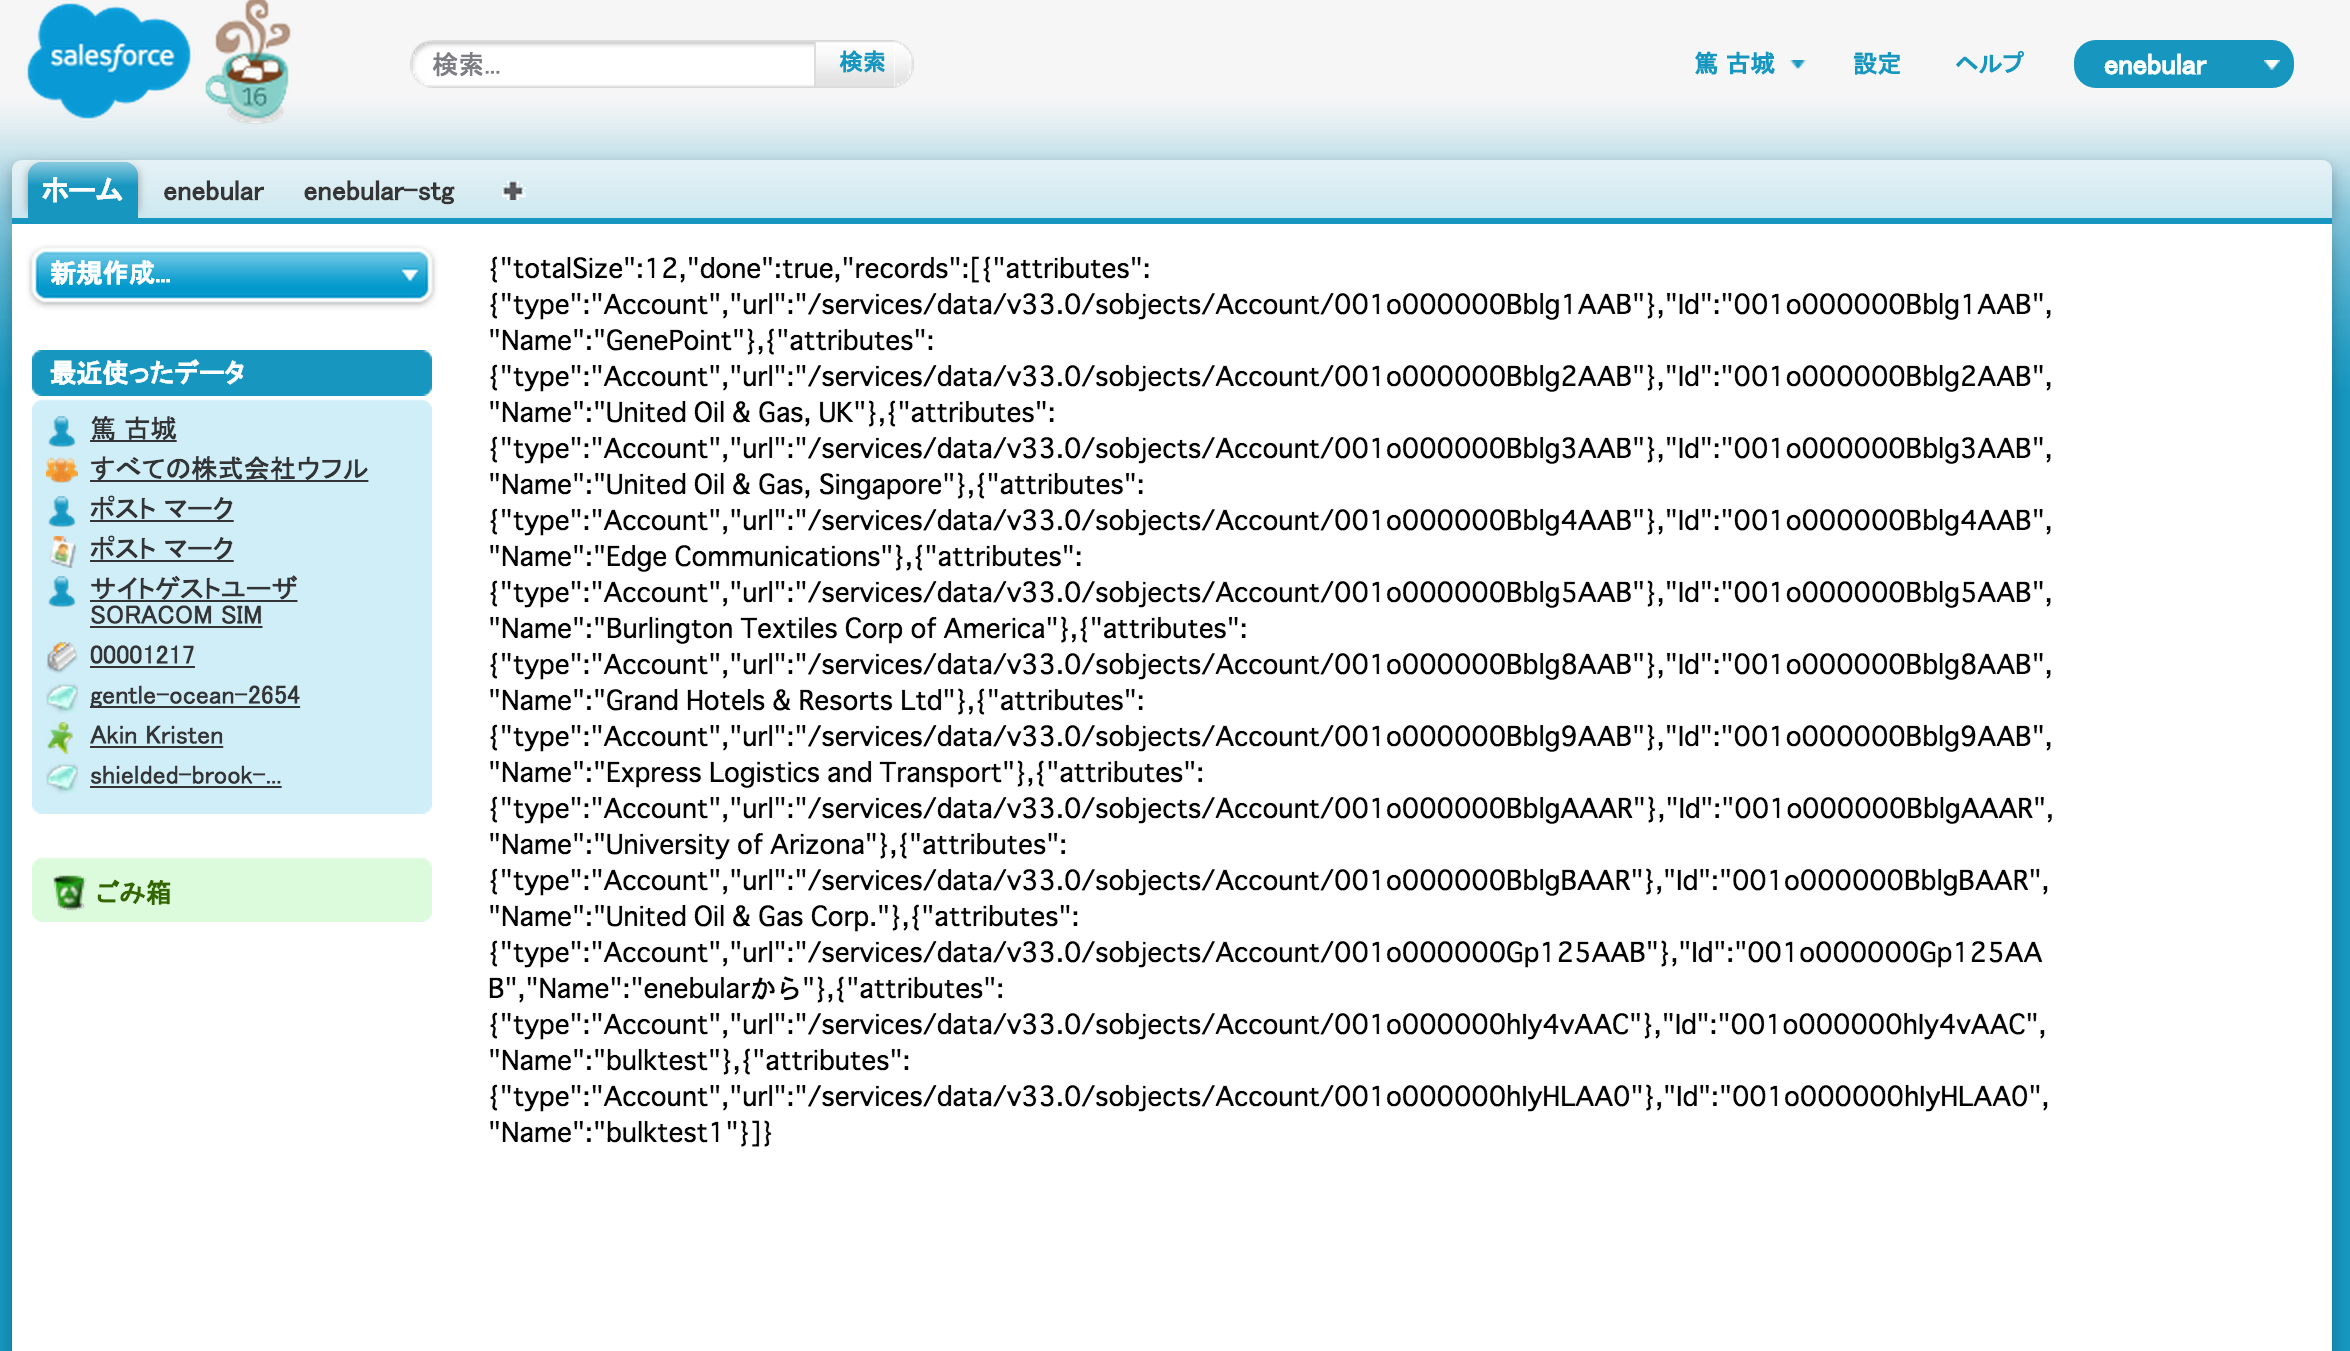Switch to the enebular tab
The height and width of the screenshot is (1351, 2350).
tap(213, 191)
